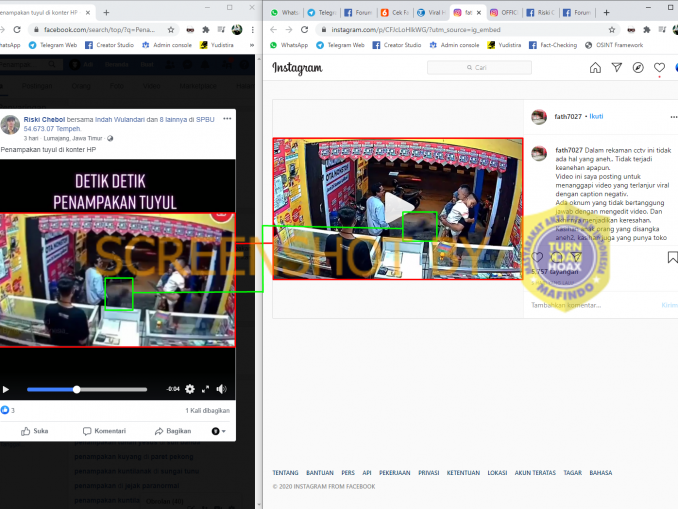Click the Instagram window address bar
The width and height of the screenshot is (678, 509).
467,29
